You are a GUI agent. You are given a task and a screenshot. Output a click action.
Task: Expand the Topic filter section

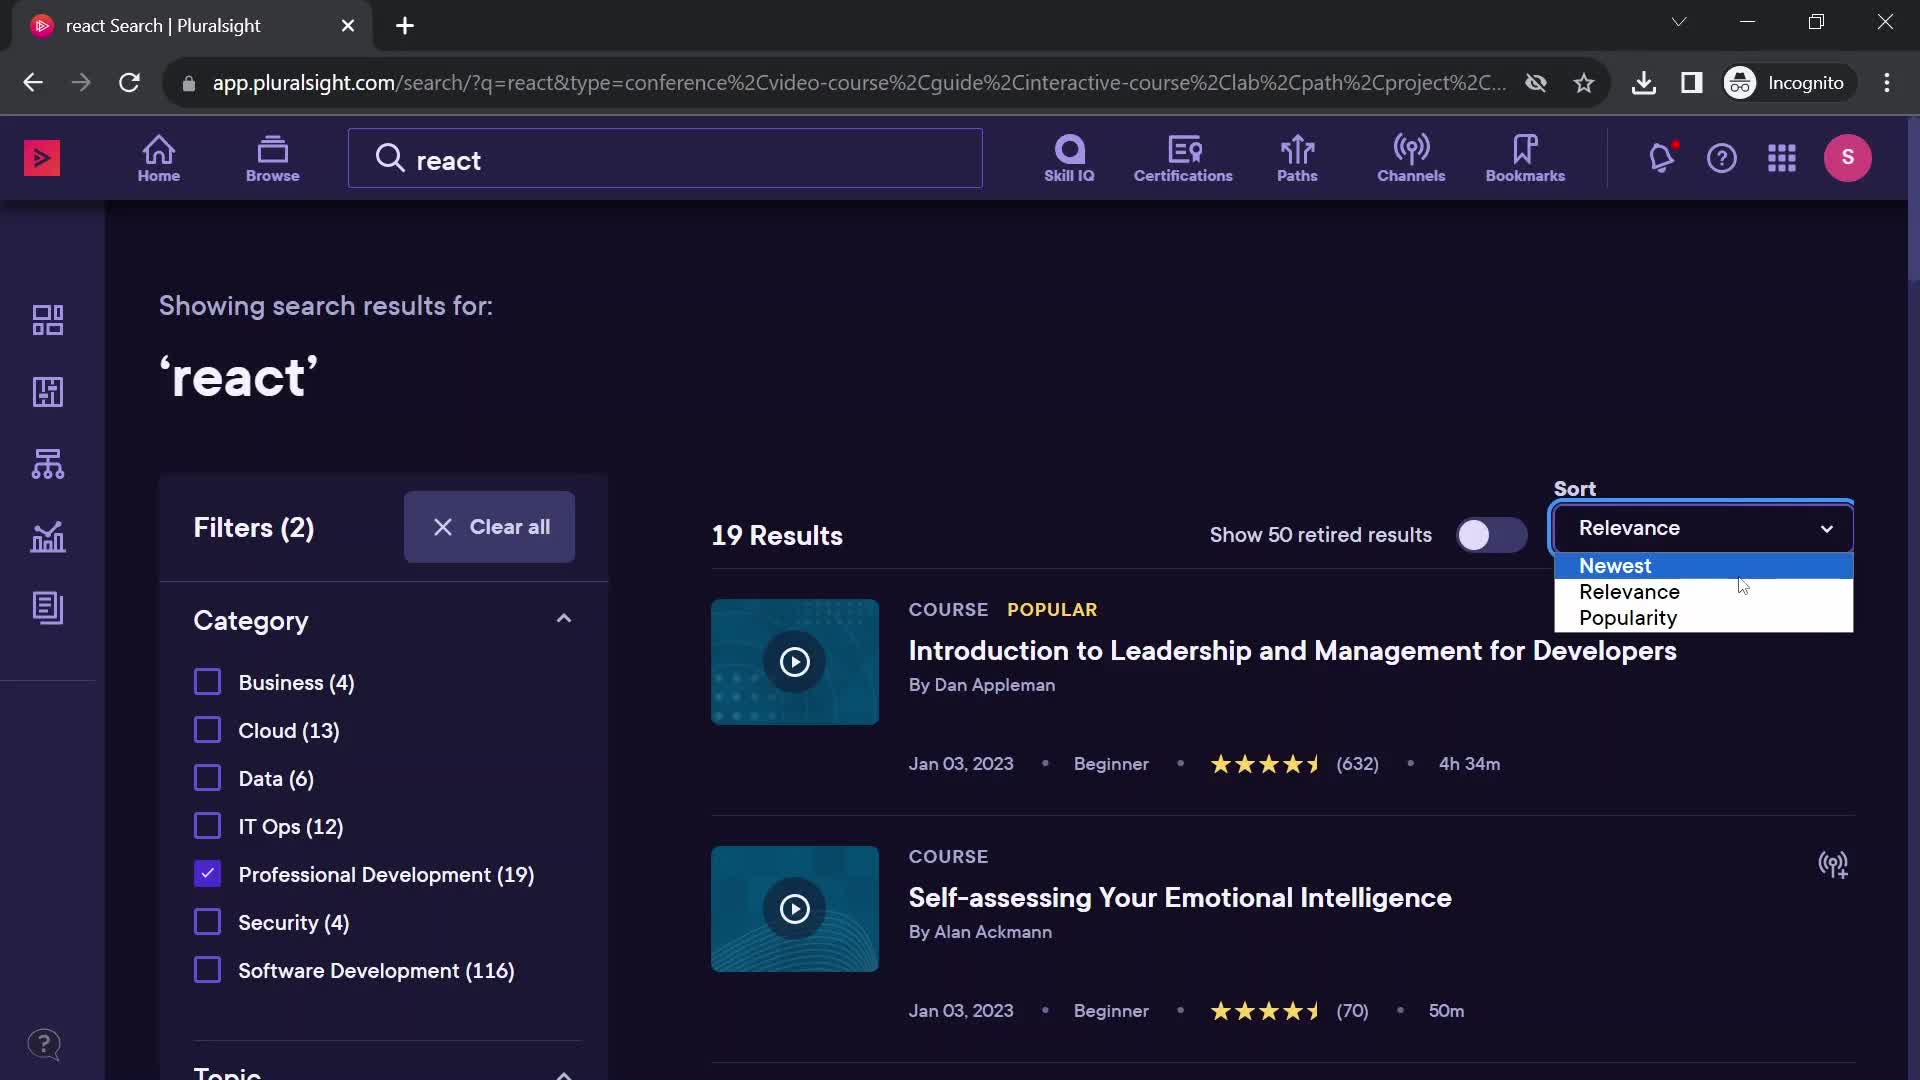tap(563, 1072)
